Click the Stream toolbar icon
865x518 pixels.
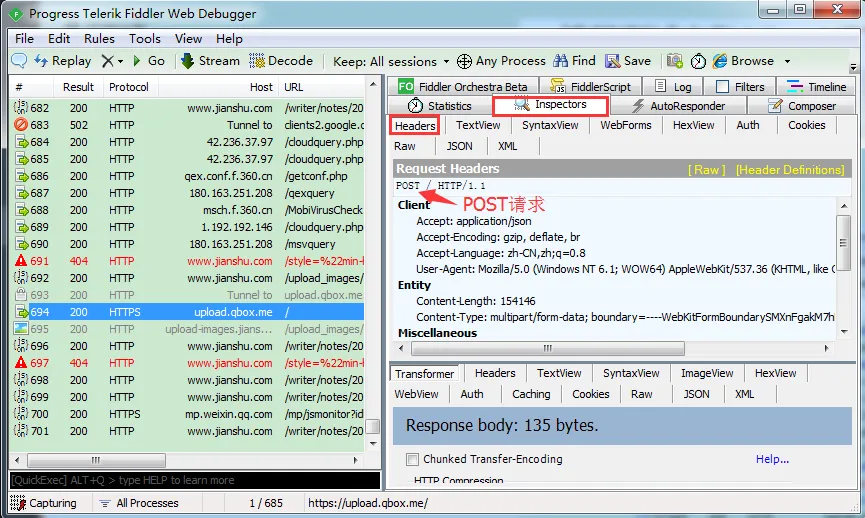click(188, 61)
